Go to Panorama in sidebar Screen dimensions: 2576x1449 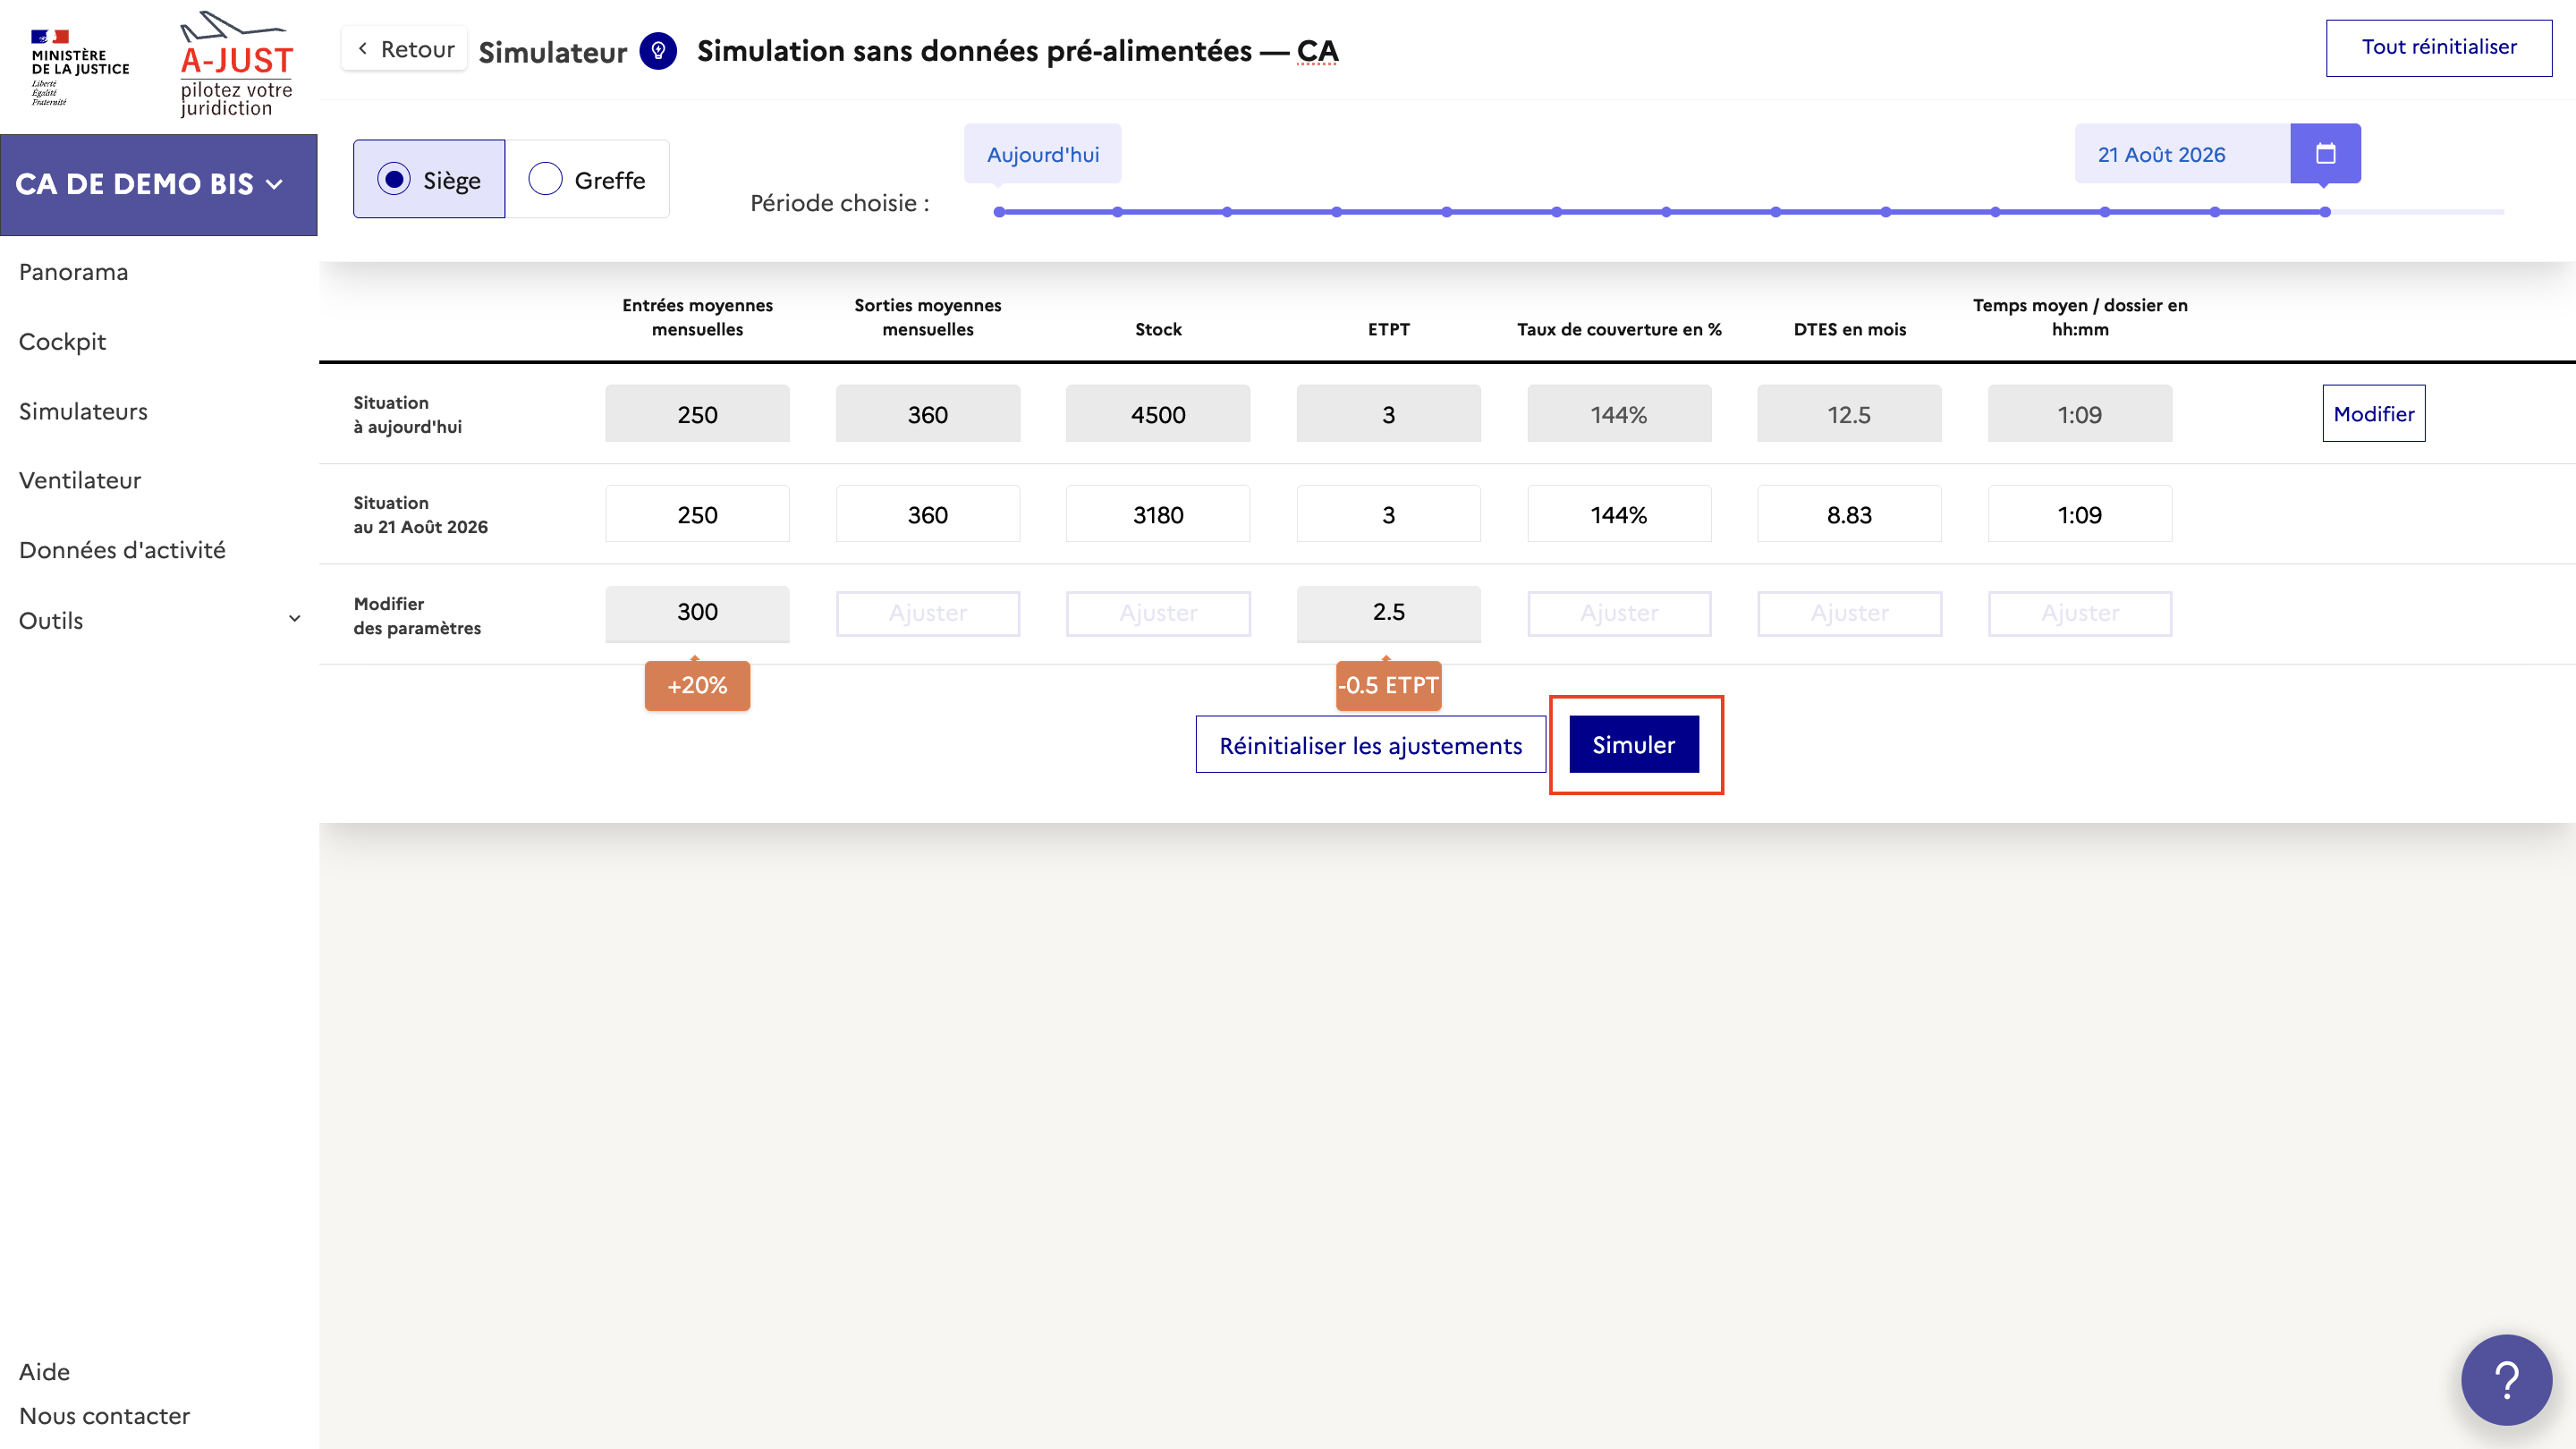click(x=73, y=272)
